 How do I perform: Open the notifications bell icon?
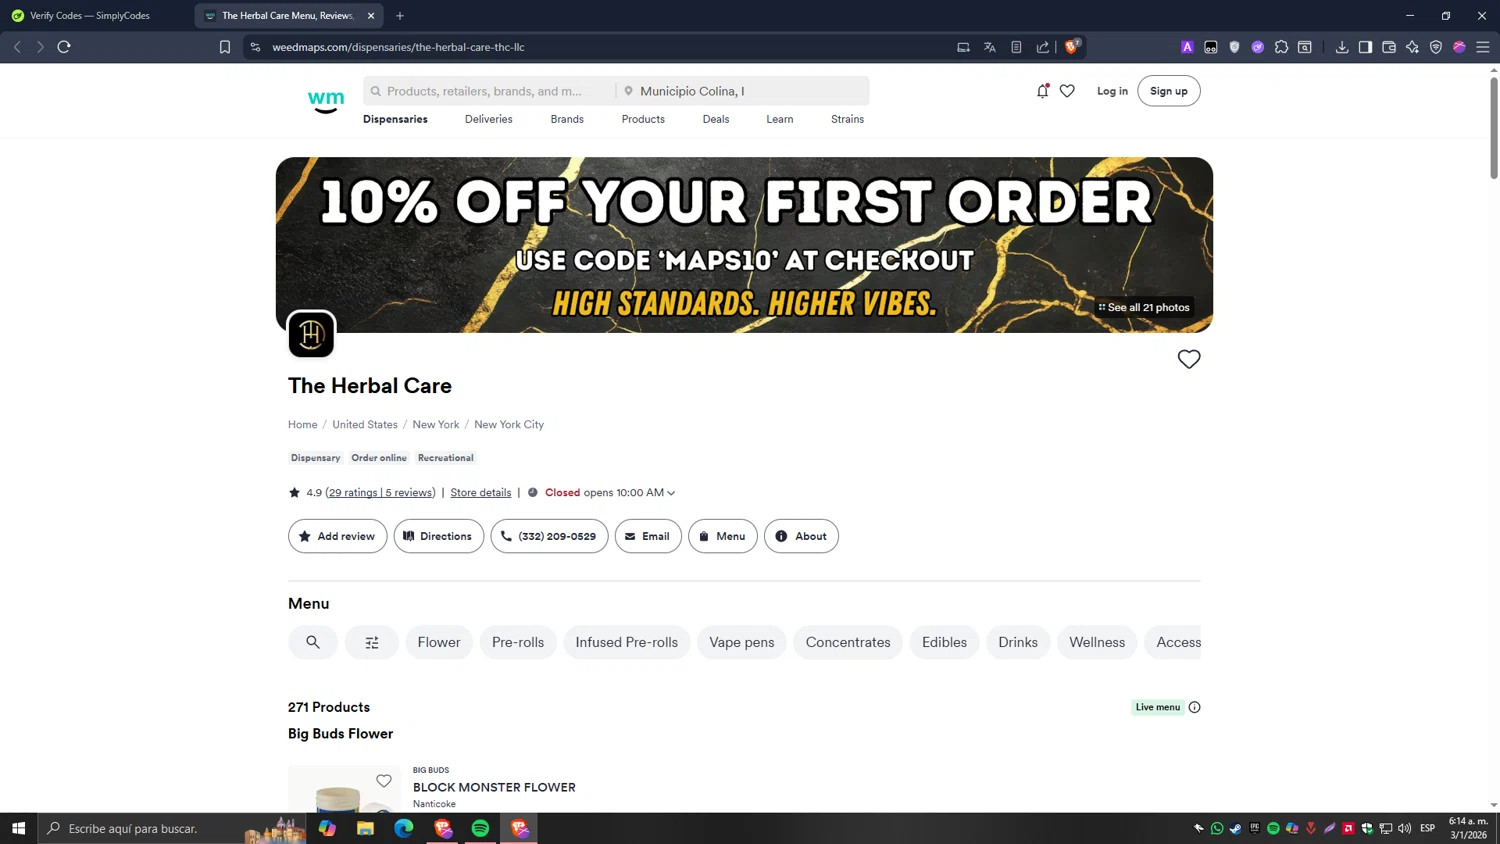[x=1043, y=91]
